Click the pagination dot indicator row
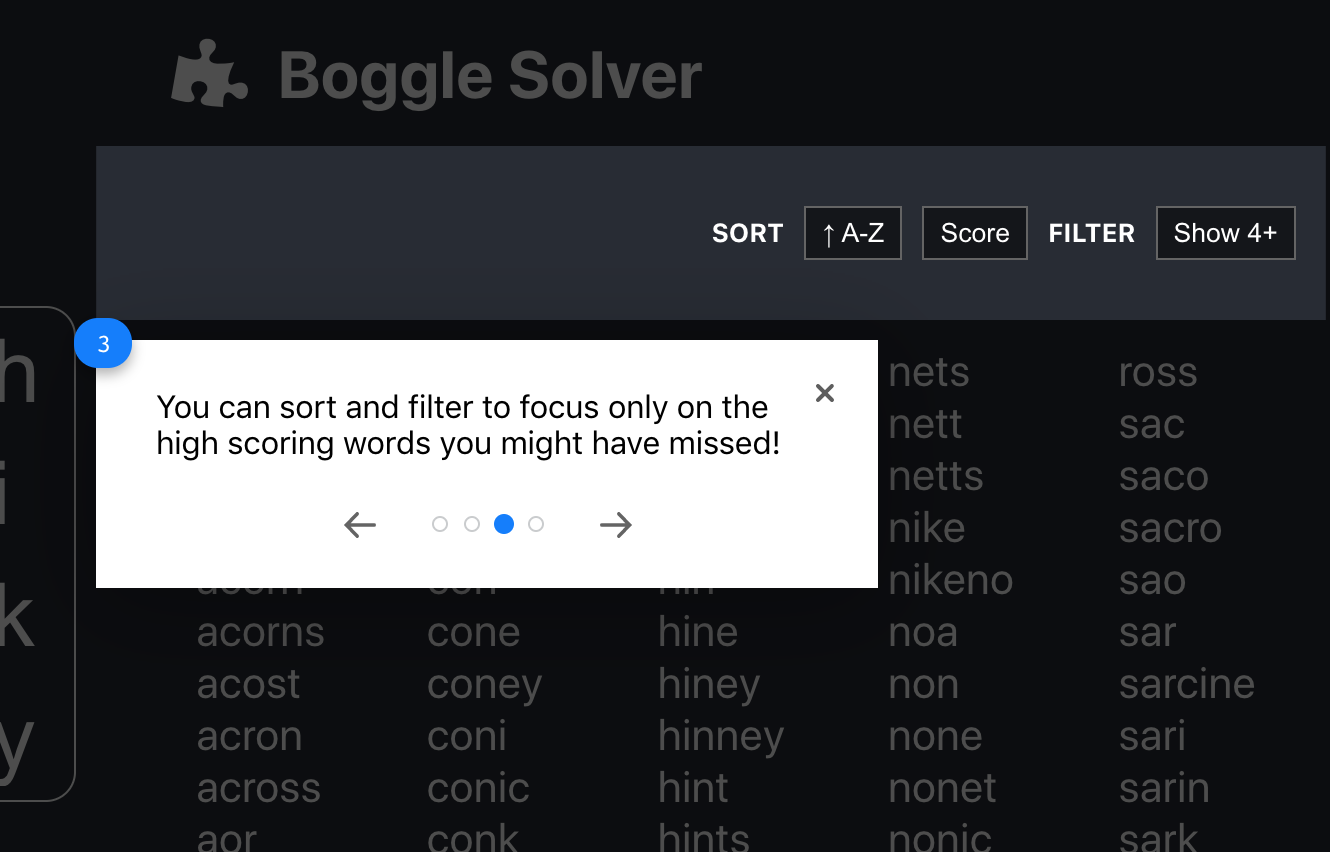 tap(488, 523)
